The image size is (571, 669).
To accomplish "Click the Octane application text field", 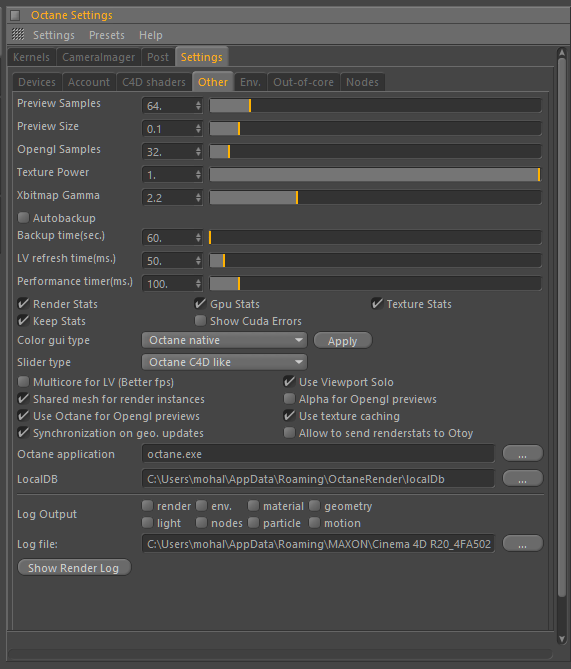I will pos(318,454).
